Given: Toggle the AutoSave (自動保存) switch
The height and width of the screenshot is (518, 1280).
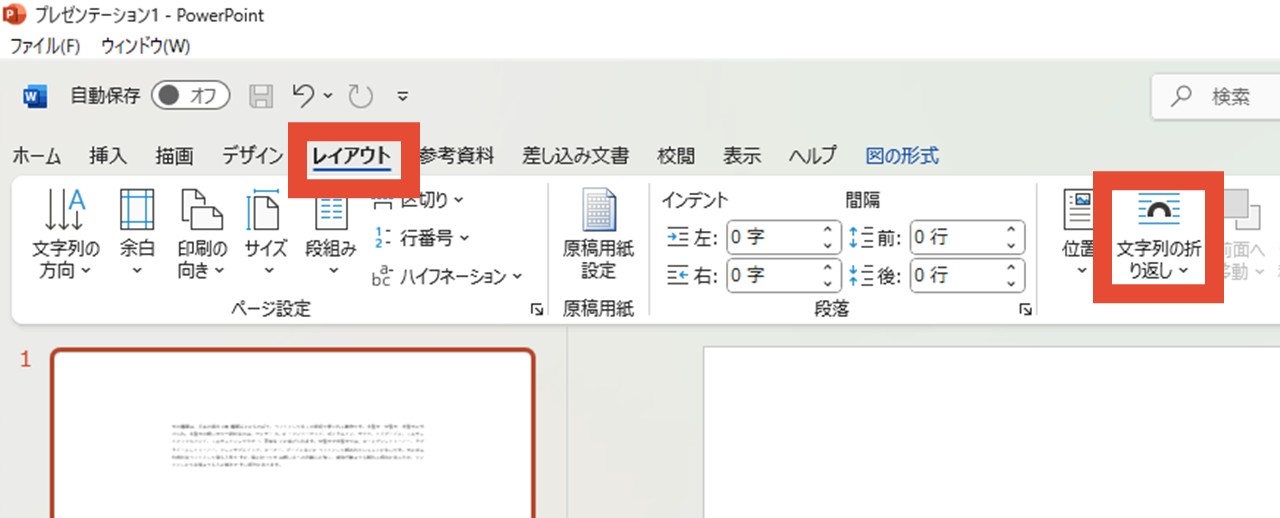Looking at the screenshot, I should click(190, 96).
